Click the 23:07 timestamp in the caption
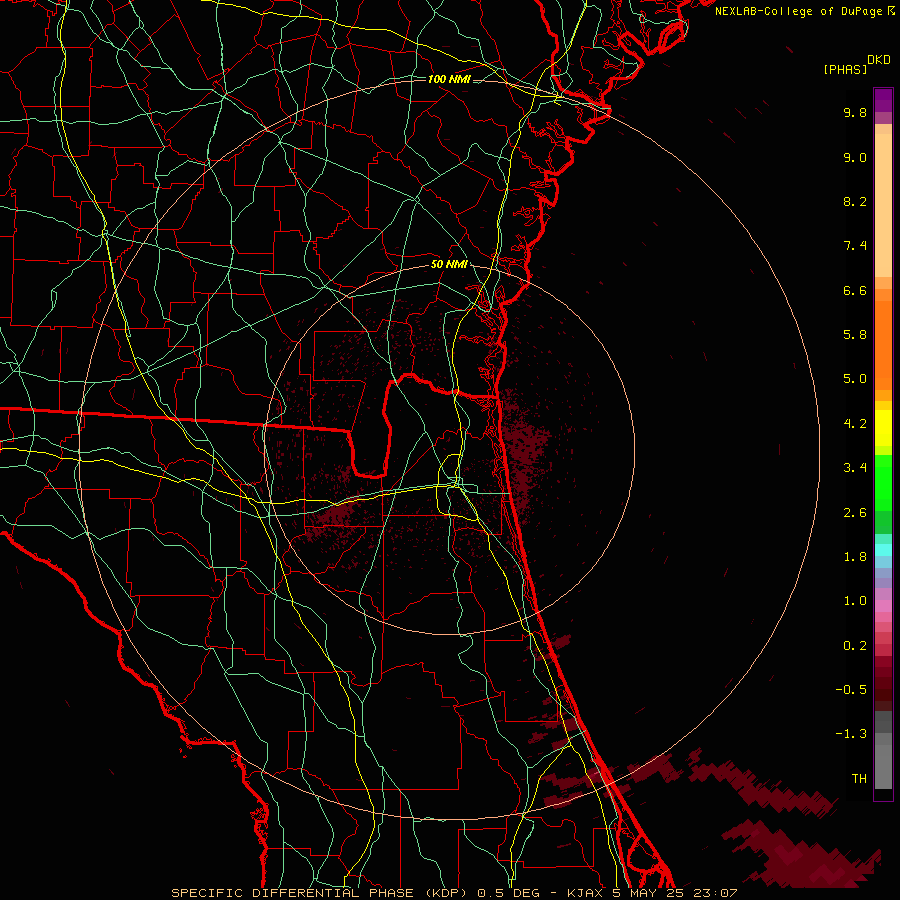 click(x=717, y=893)
